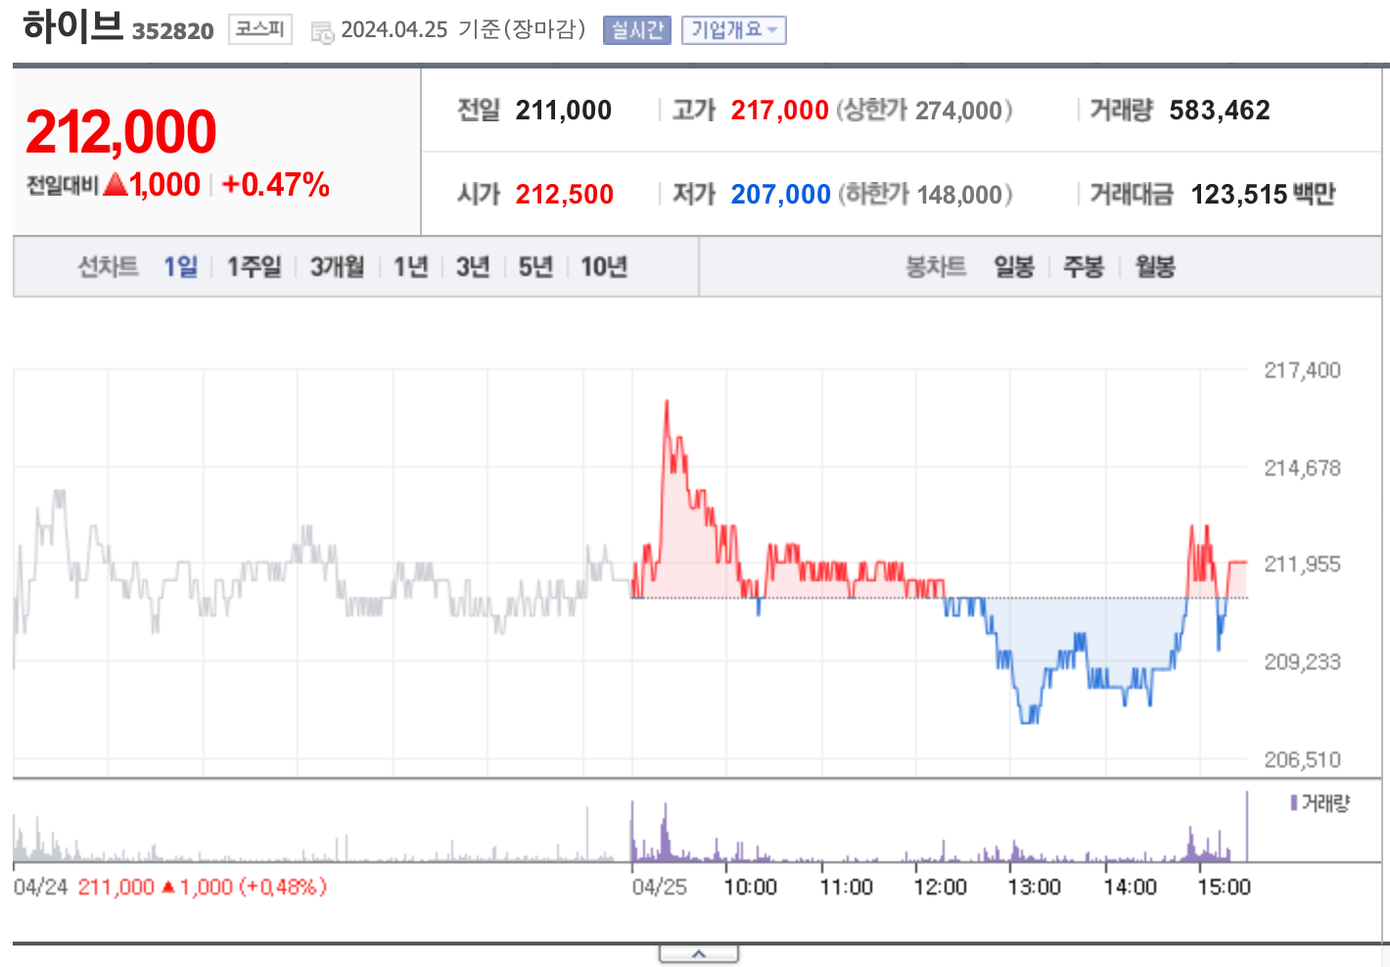Click the 13:00 marker on time axis
The height and width of the screenshot is (967, 1390).
pos(1034,887)
